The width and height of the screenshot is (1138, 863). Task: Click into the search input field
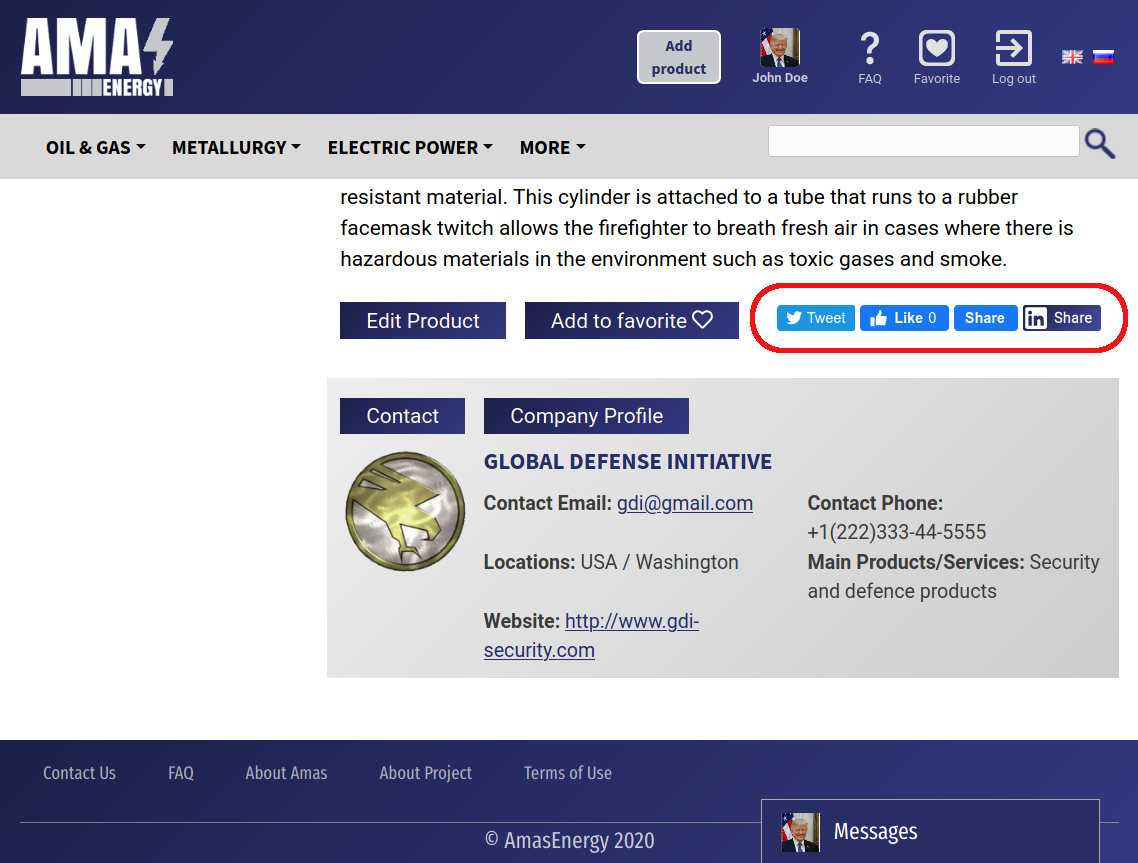(922, 141)
